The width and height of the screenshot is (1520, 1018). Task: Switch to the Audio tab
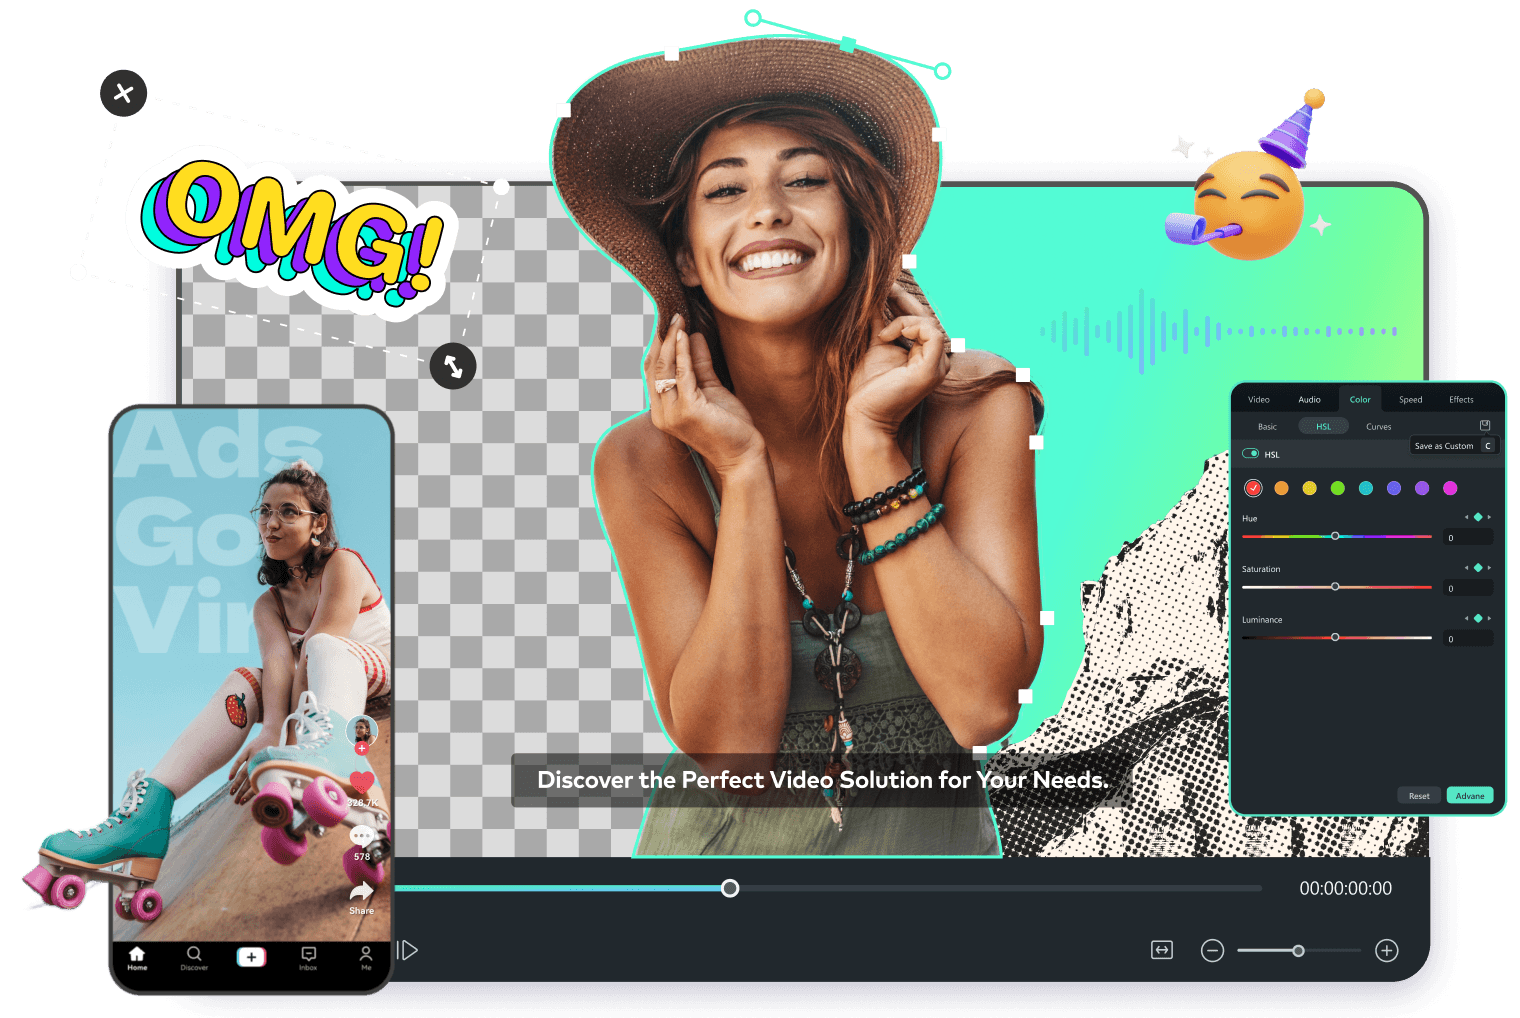[x=1309, y=399]
